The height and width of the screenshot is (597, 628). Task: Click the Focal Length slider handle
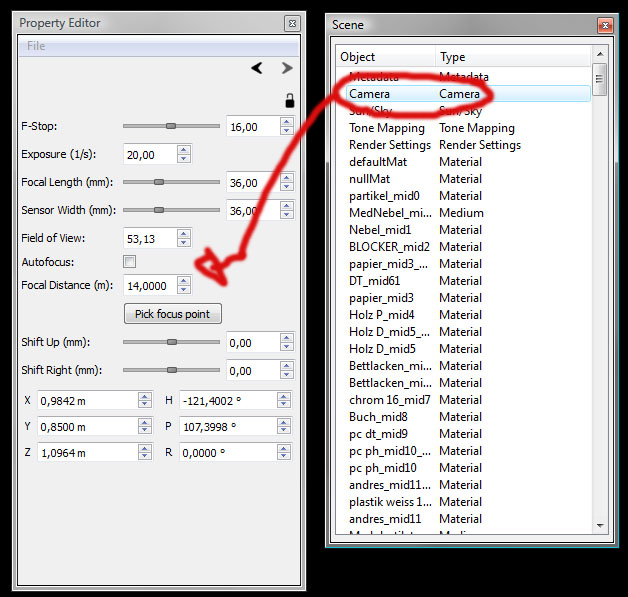(158, 182)
